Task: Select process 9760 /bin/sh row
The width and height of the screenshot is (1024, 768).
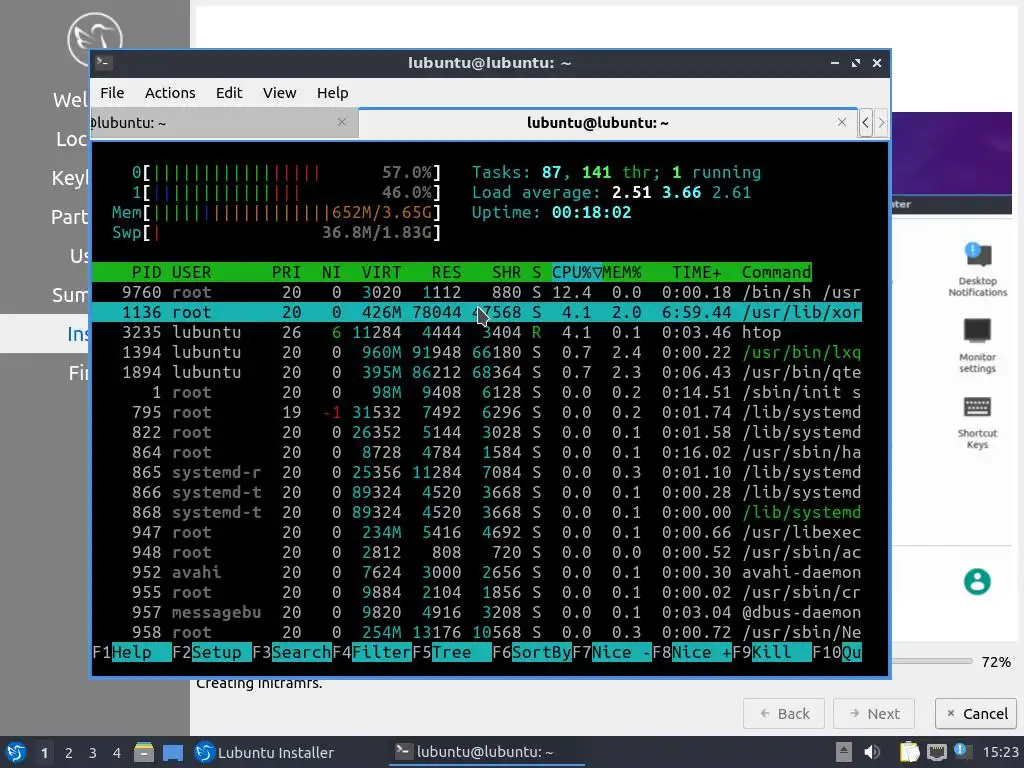Action: (477, 293)
